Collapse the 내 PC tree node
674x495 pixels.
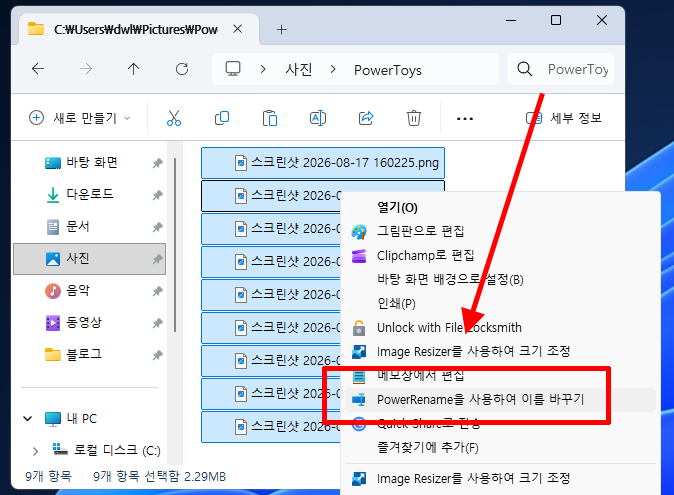click(x=28, y=419)
